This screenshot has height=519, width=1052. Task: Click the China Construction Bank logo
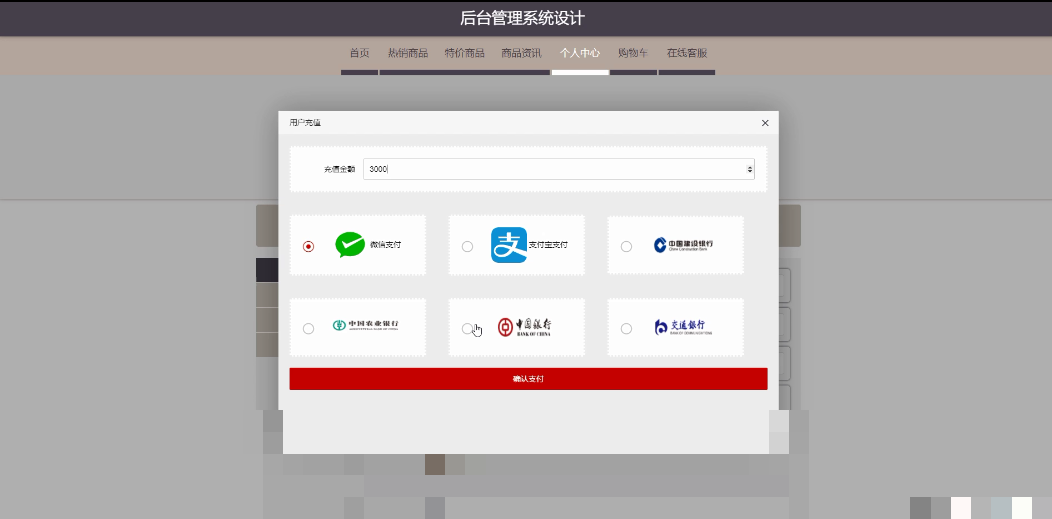click(x=683, y=245)
